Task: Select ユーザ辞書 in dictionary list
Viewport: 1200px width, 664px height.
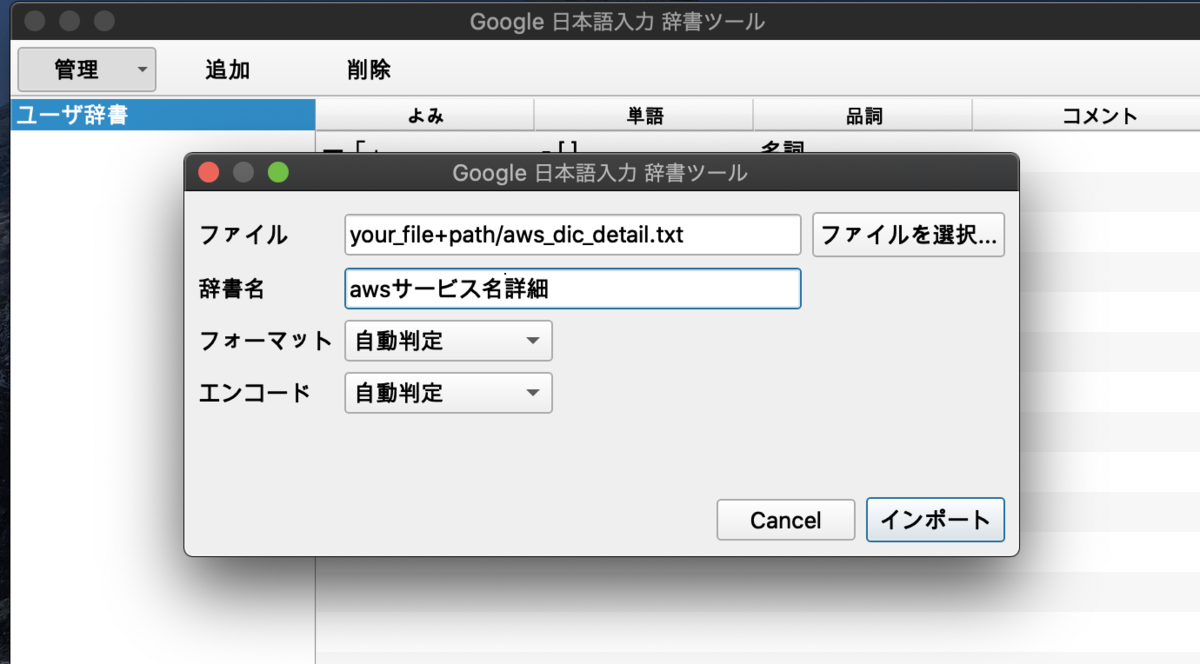Action: tap(163, 115)
